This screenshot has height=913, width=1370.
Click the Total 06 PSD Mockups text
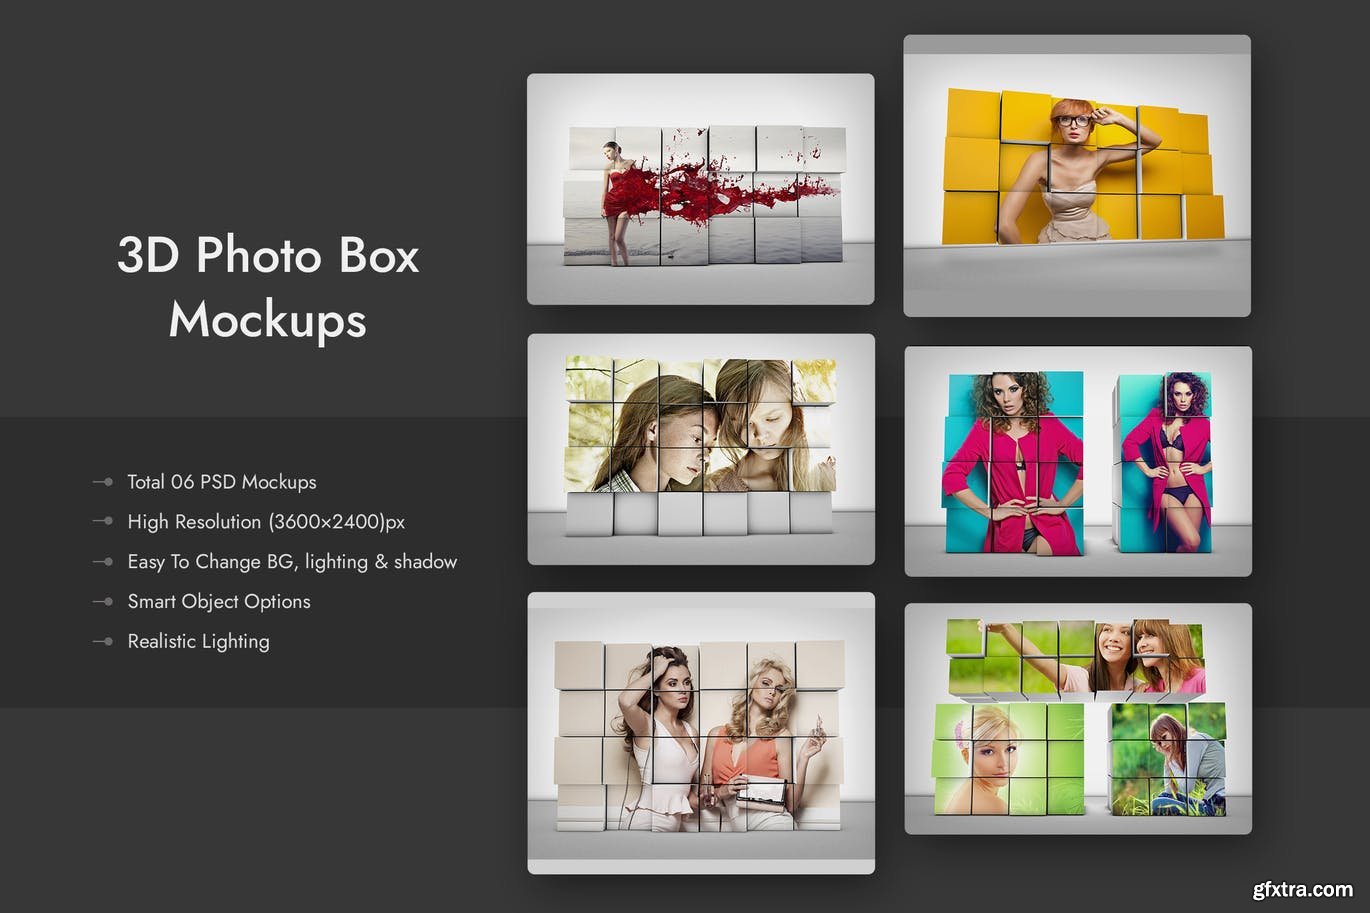(221, 482)
